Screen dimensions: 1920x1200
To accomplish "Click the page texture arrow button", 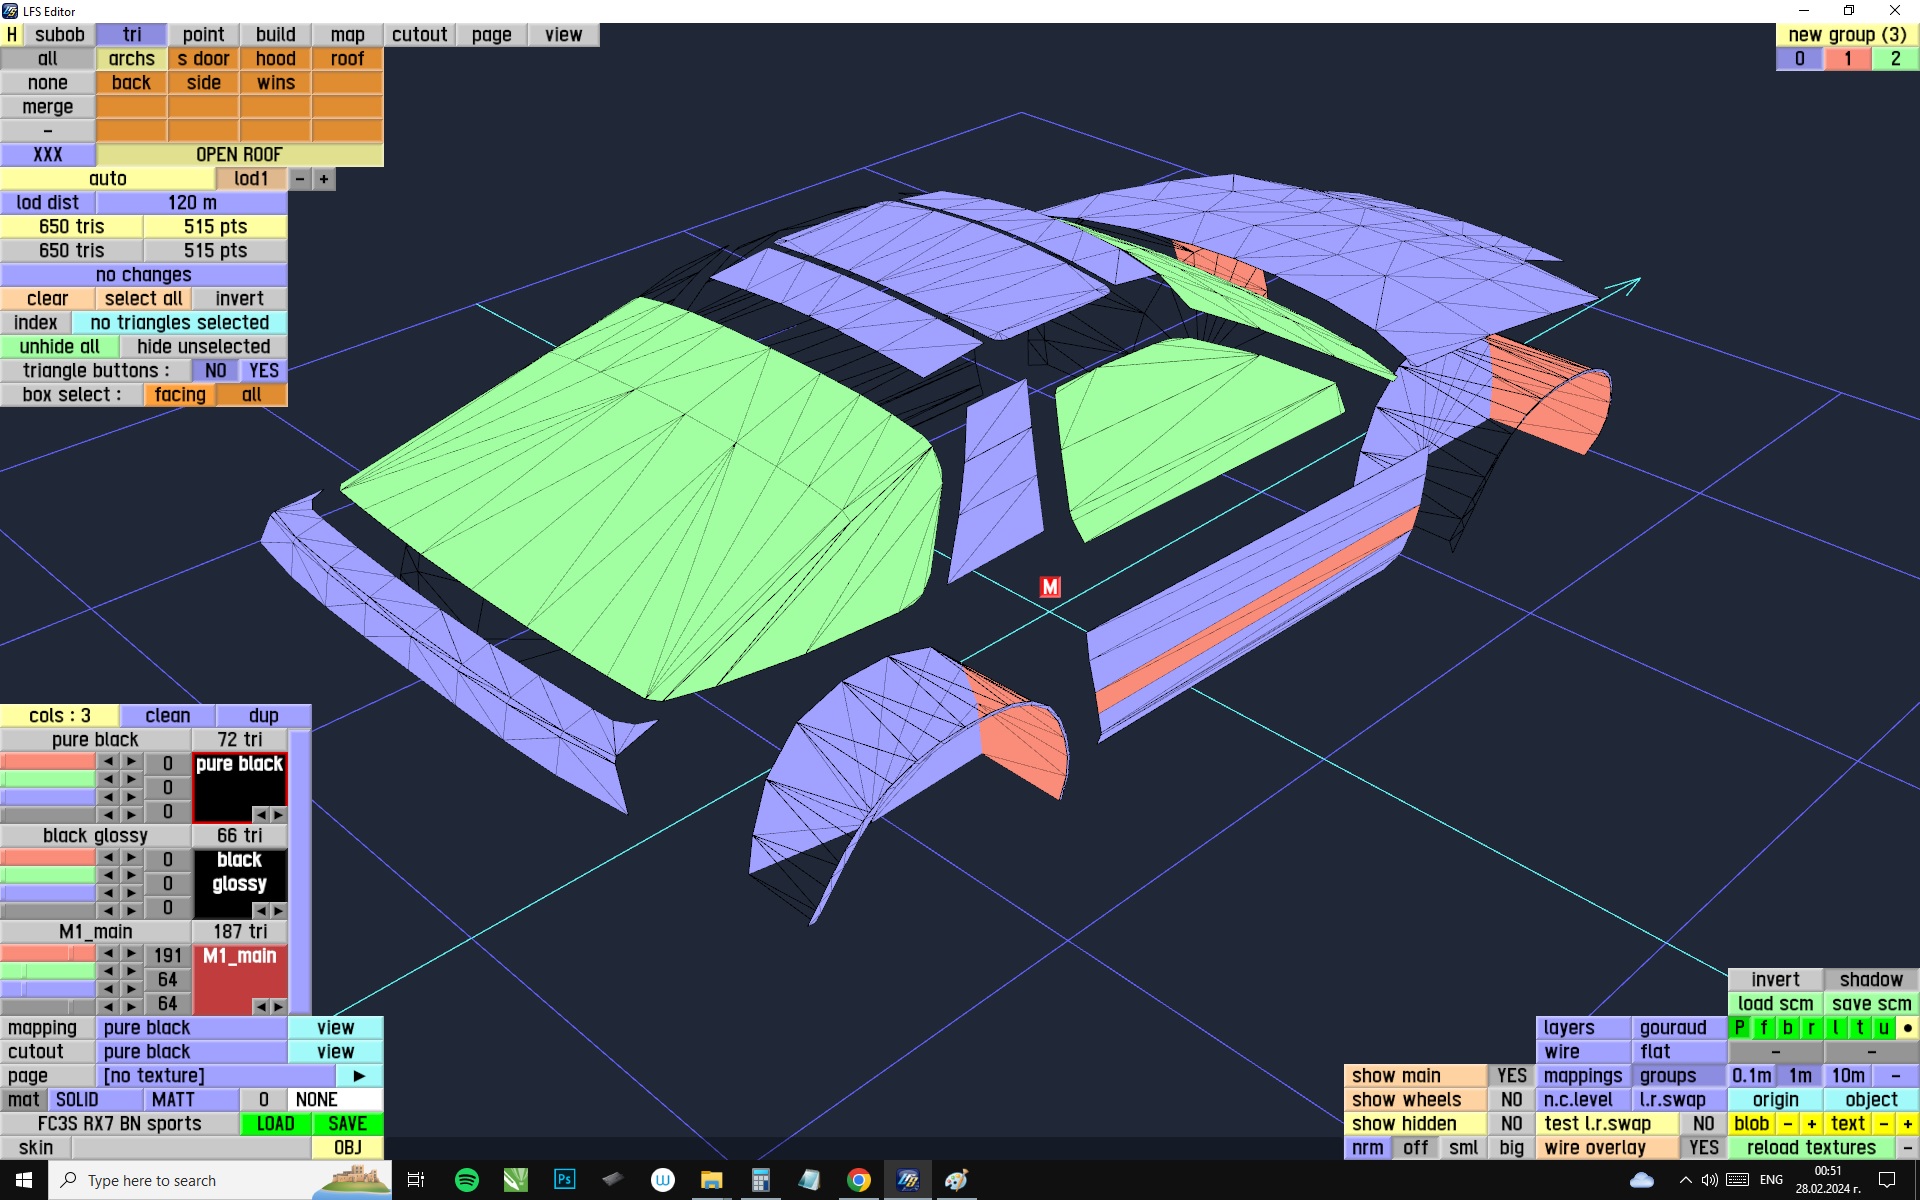I will coord(359,1076).
